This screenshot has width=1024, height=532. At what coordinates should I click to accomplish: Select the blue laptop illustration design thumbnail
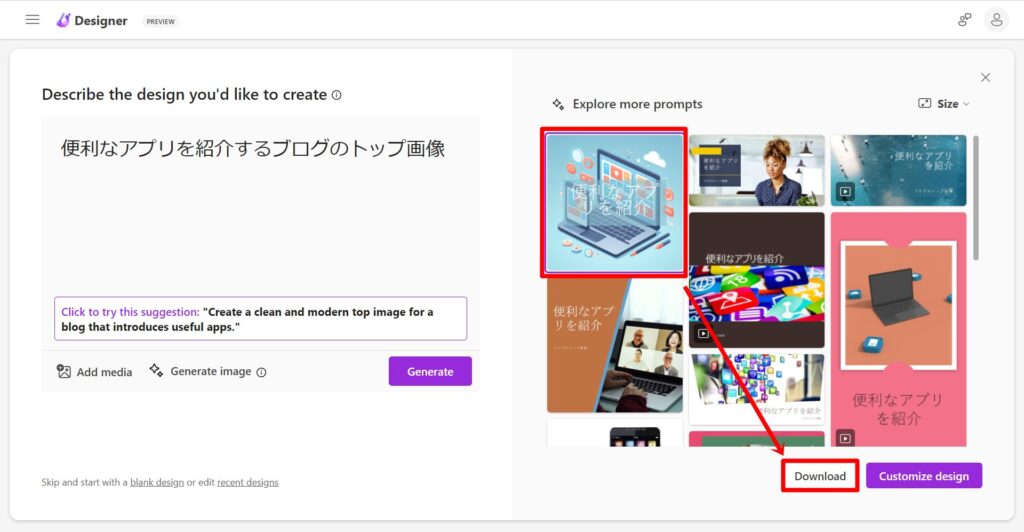point(615,202)
